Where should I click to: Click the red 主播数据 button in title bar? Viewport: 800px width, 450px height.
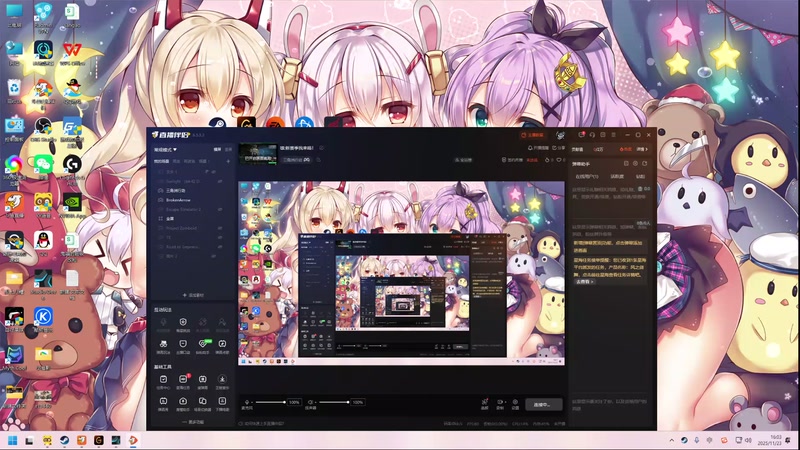pyautogui.click(x=532, y=135)
